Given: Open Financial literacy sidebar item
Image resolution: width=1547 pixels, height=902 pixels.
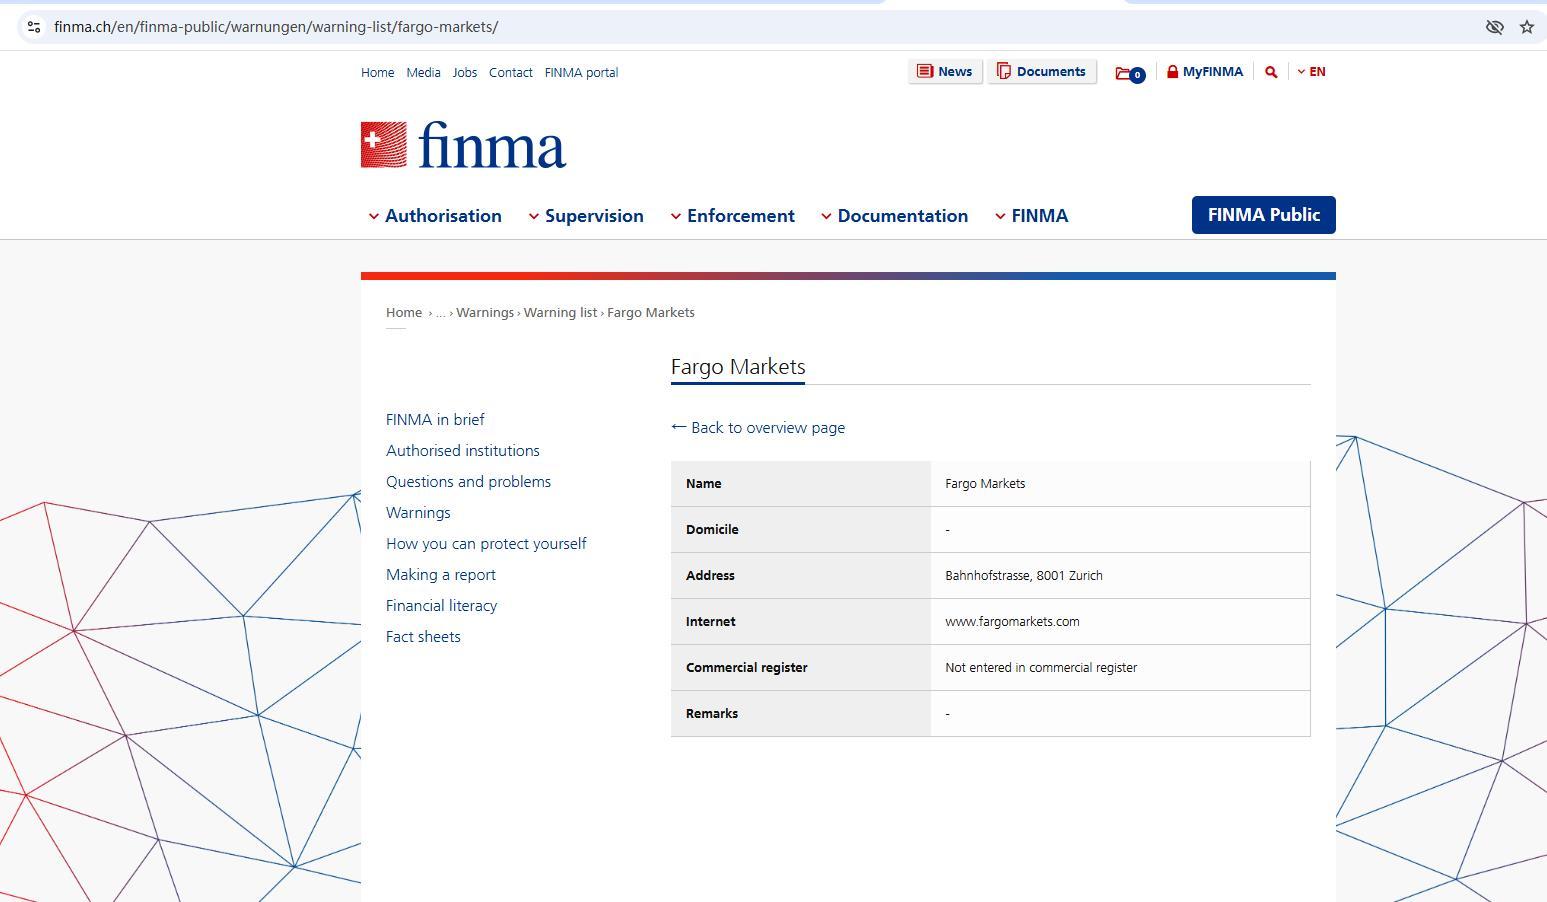Looking at the screenshot, I should click(441, 606).
